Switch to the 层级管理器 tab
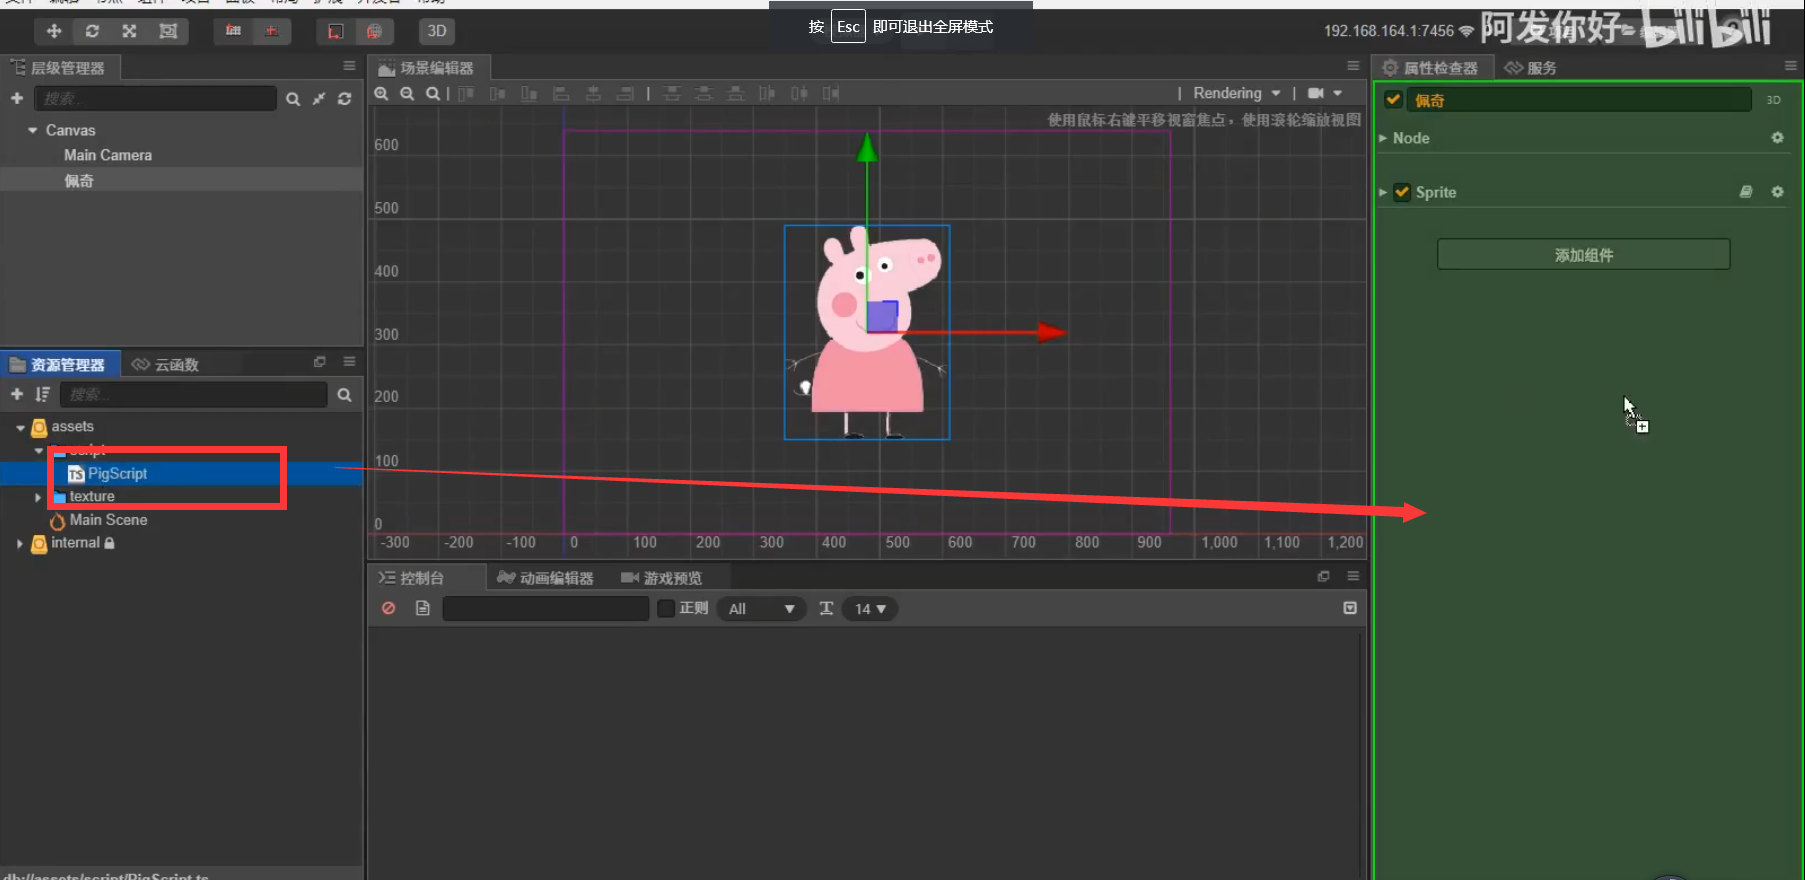 (60, 68)
